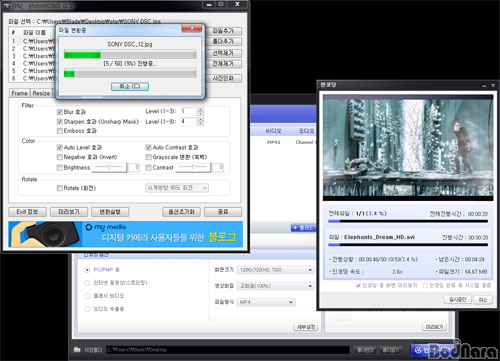500x361 pixels.
Task: Cancel the conversion with the 취소 (C) button
Action: coord(130,86)
